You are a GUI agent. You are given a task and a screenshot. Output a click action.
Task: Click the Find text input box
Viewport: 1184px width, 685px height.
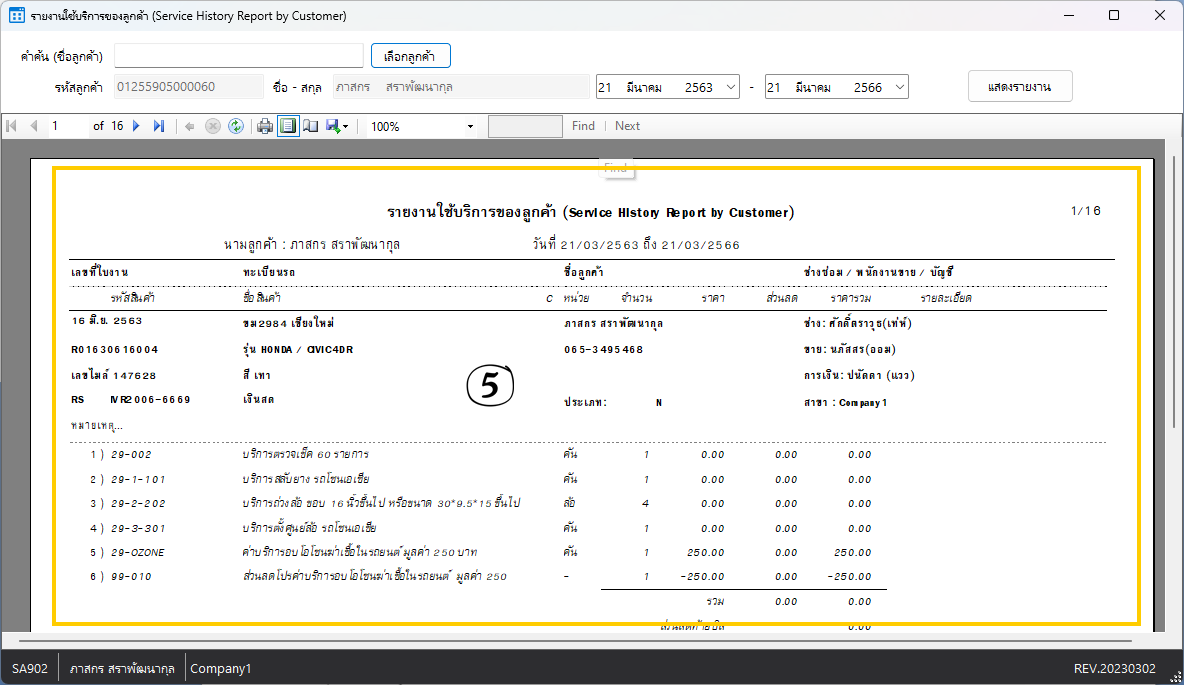pos(525,126)
